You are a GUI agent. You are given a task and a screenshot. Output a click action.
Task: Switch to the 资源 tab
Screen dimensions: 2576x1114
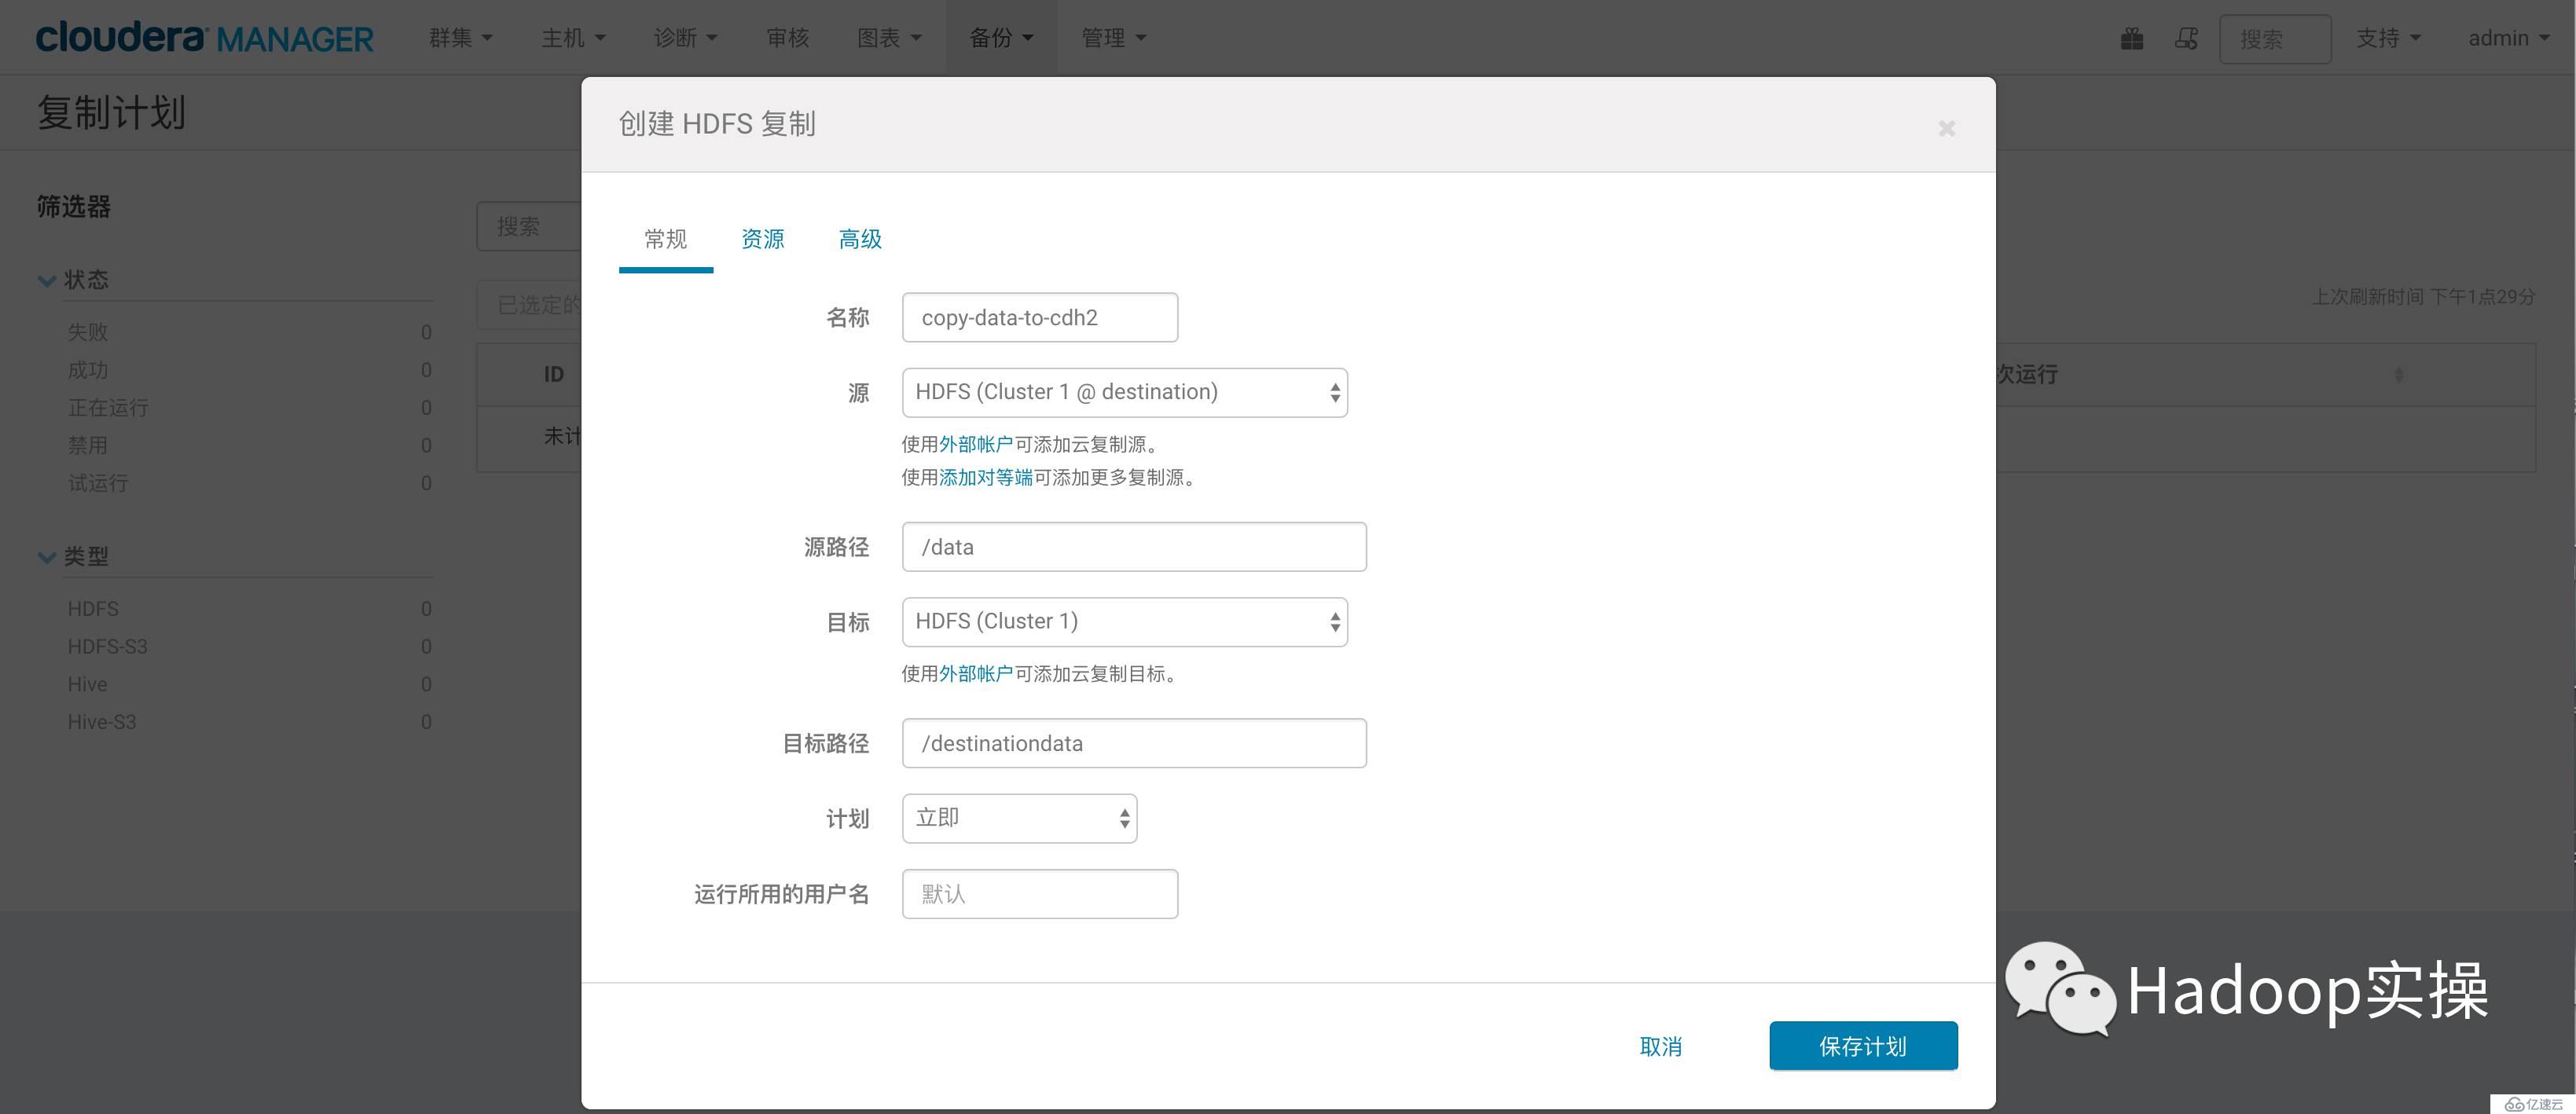tap(763, 239)
